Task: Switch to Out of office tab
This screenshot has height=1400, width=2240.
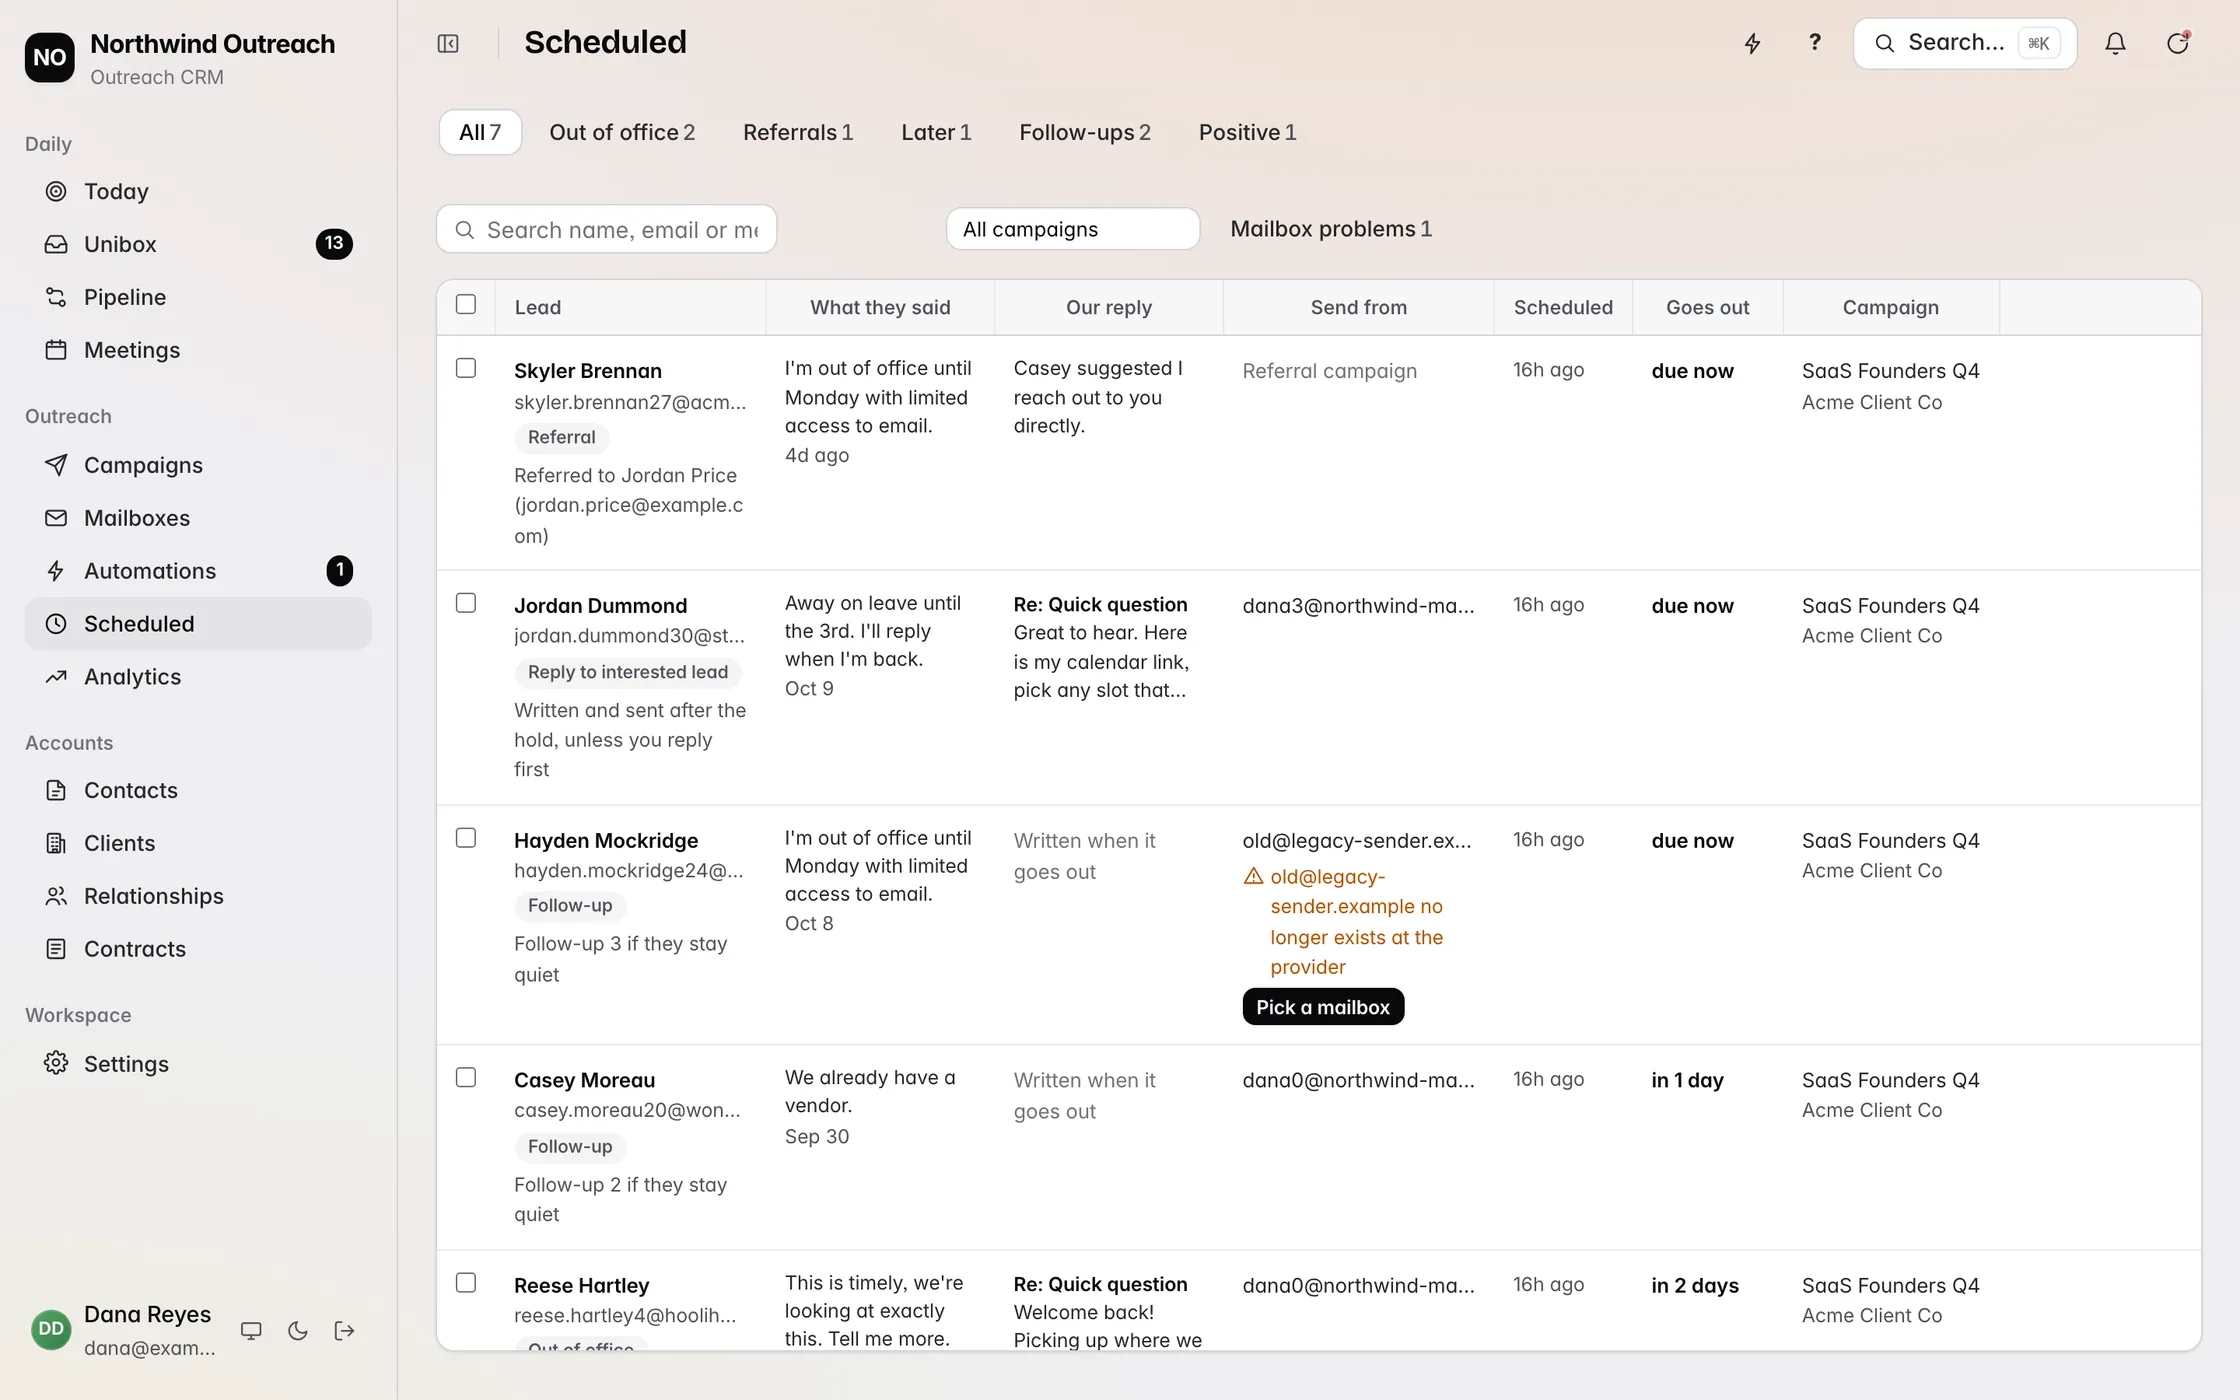Action: pos(622,132)
